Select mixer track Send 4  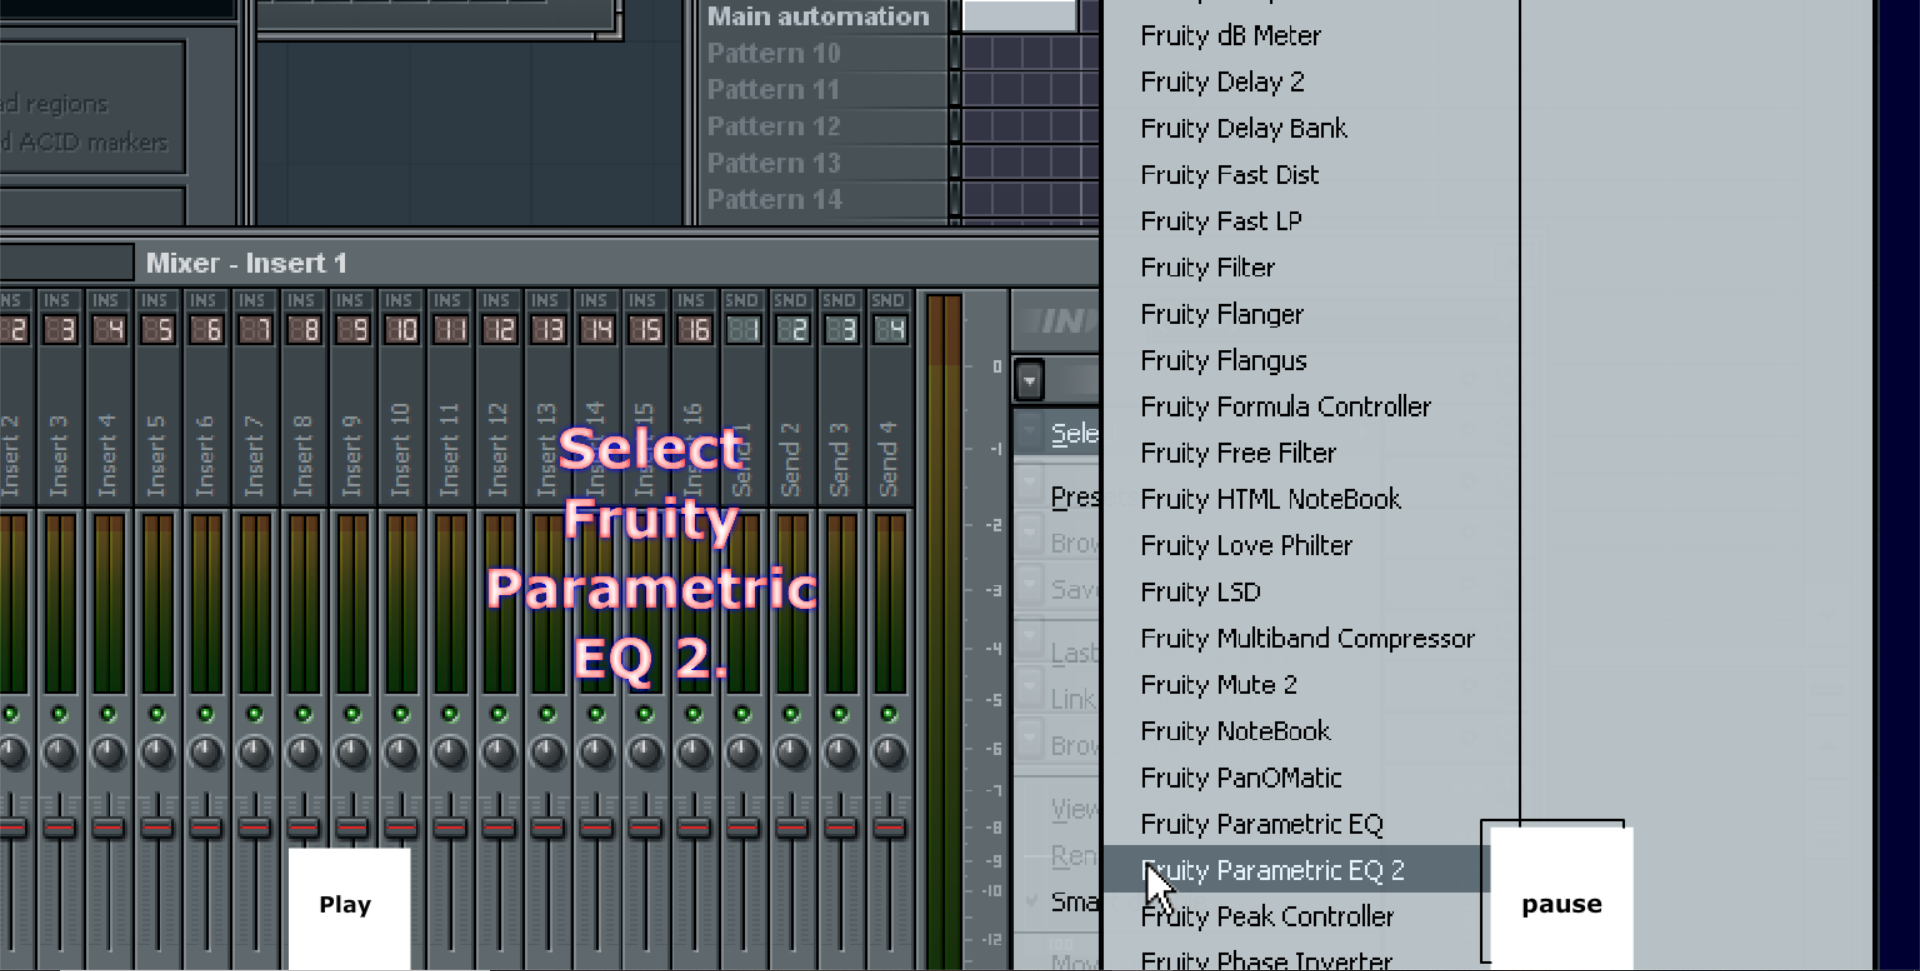tap(889, 459)
